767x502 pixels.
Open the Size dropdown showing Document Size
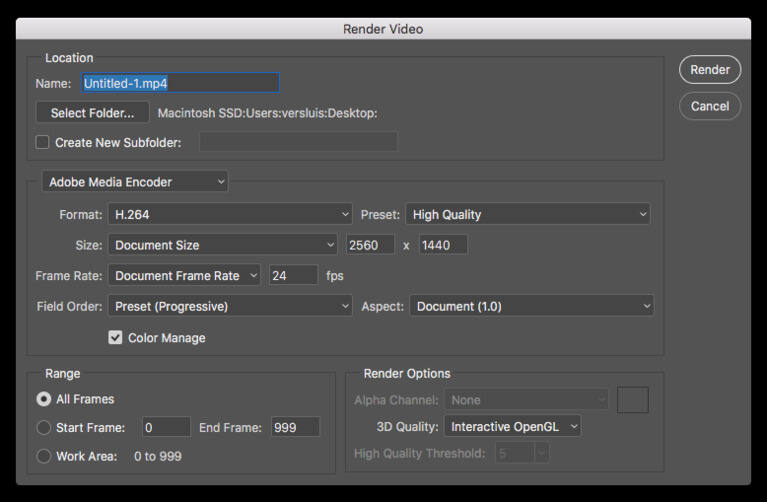pyautogui.click(x=223, y=245)
